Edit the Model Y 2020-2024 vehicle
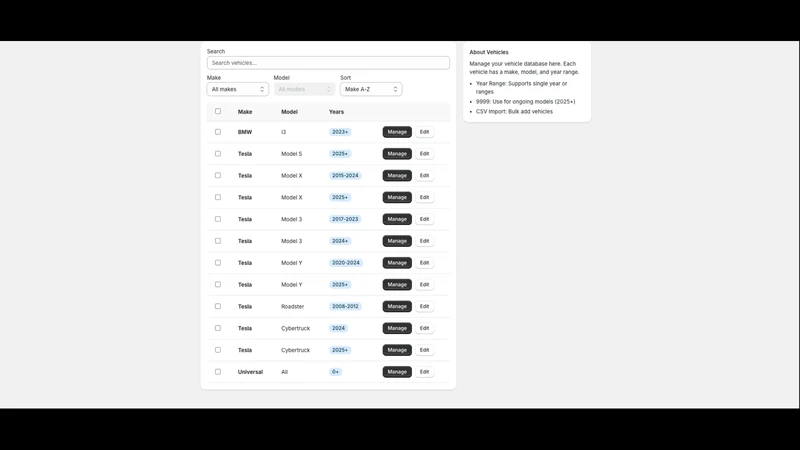The image size is (800, 450). 424,263
